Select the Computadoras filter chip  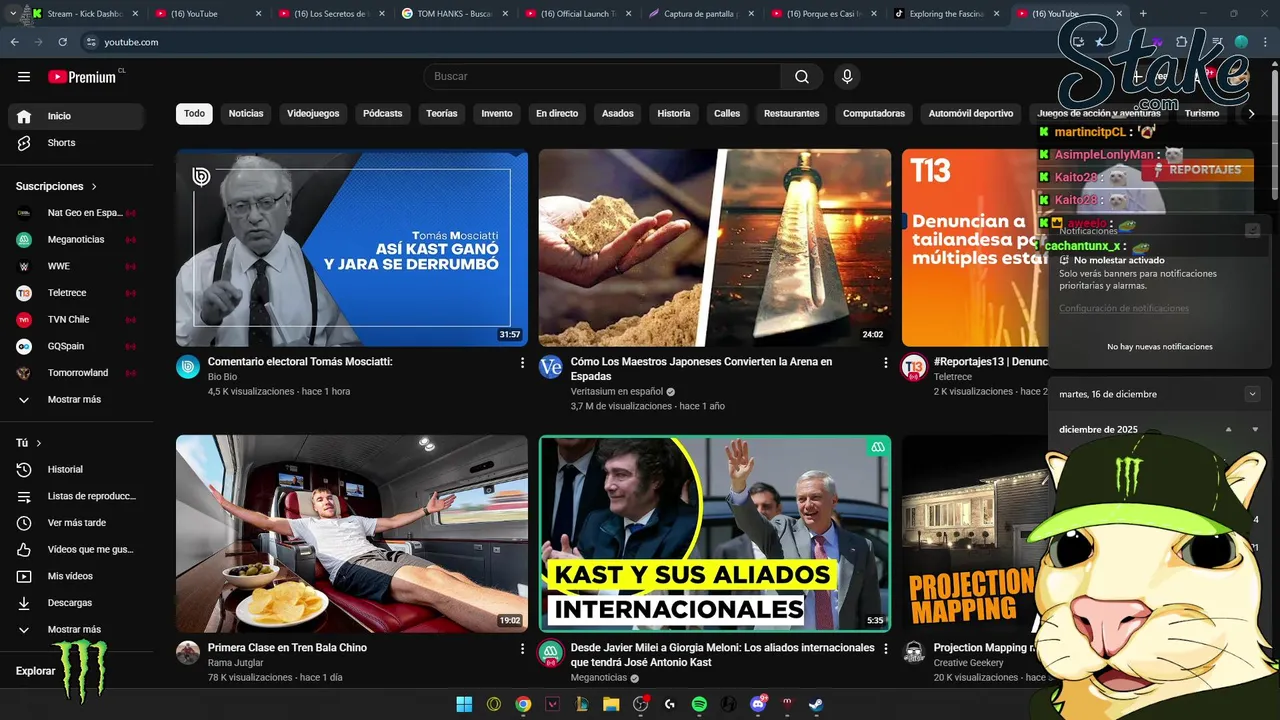tap(874, 114)
